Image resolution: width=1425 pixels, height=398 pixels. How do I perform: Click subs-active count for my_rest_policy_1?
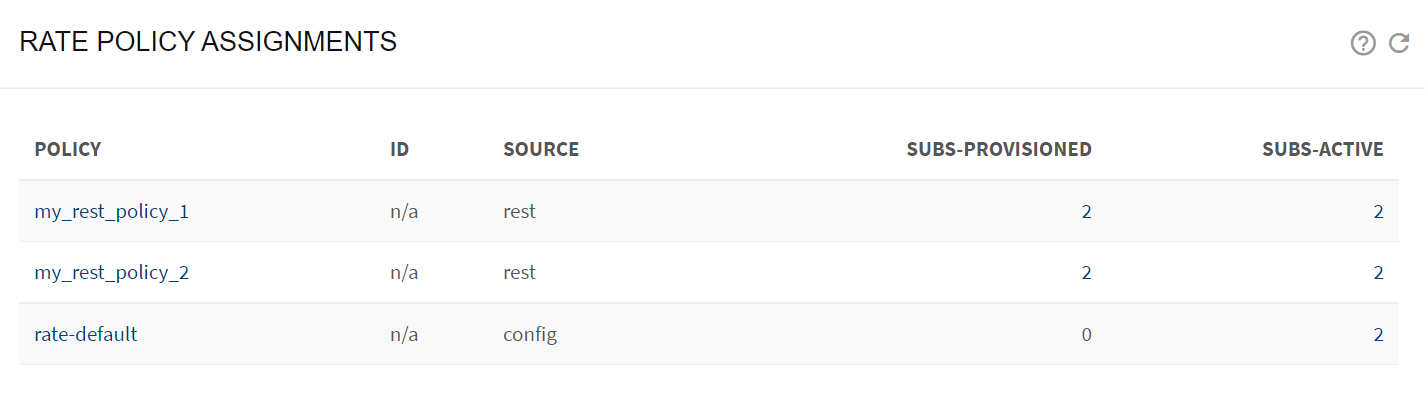click(1379, 212)
